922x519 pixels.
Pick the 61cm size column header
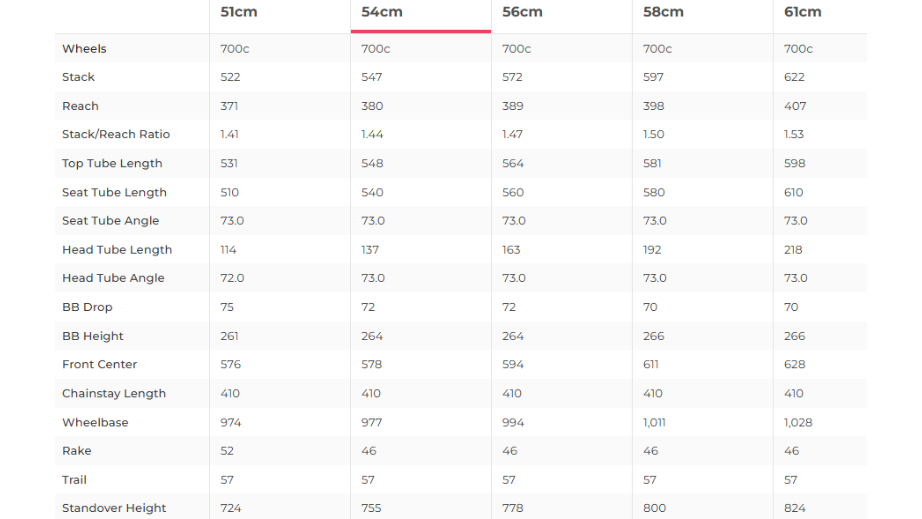point(802,12)
